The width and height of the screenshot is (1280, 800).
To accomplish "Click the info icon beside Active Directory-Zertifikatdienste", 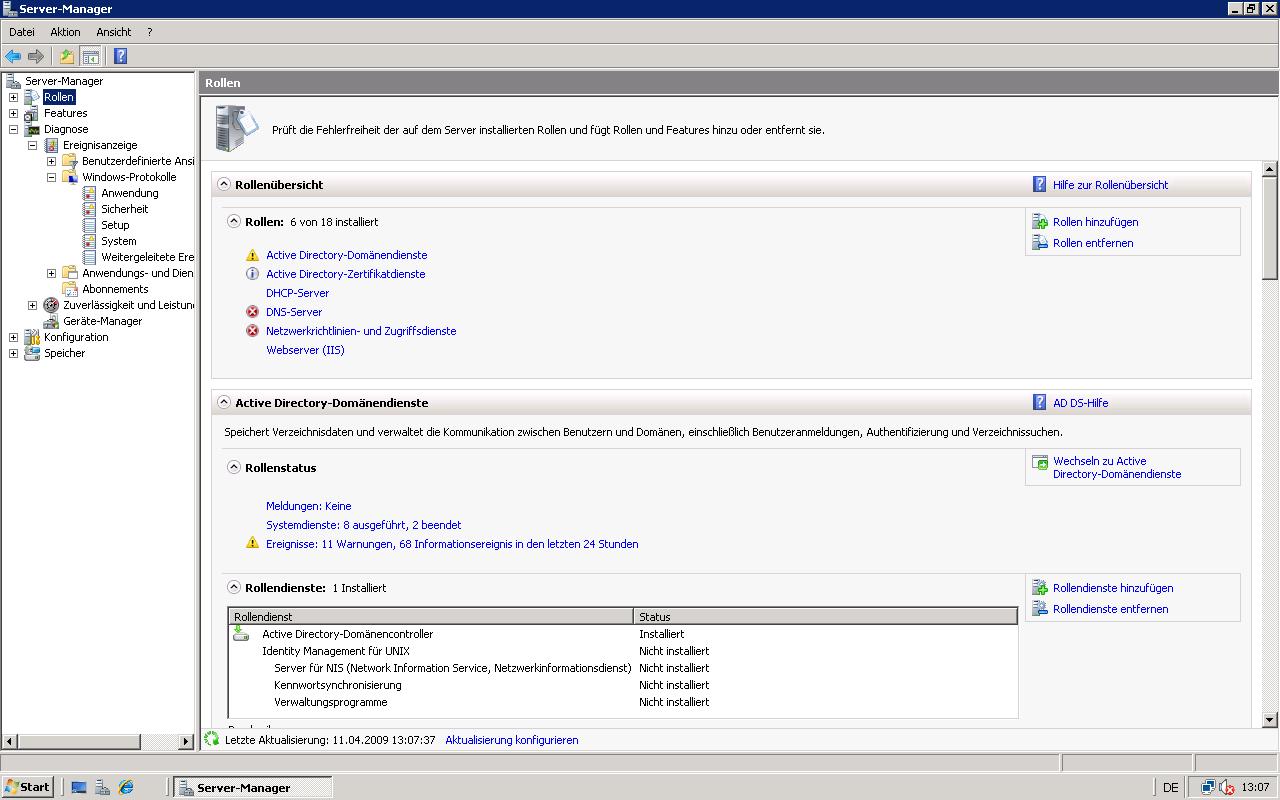I will [x=252, y=274].
